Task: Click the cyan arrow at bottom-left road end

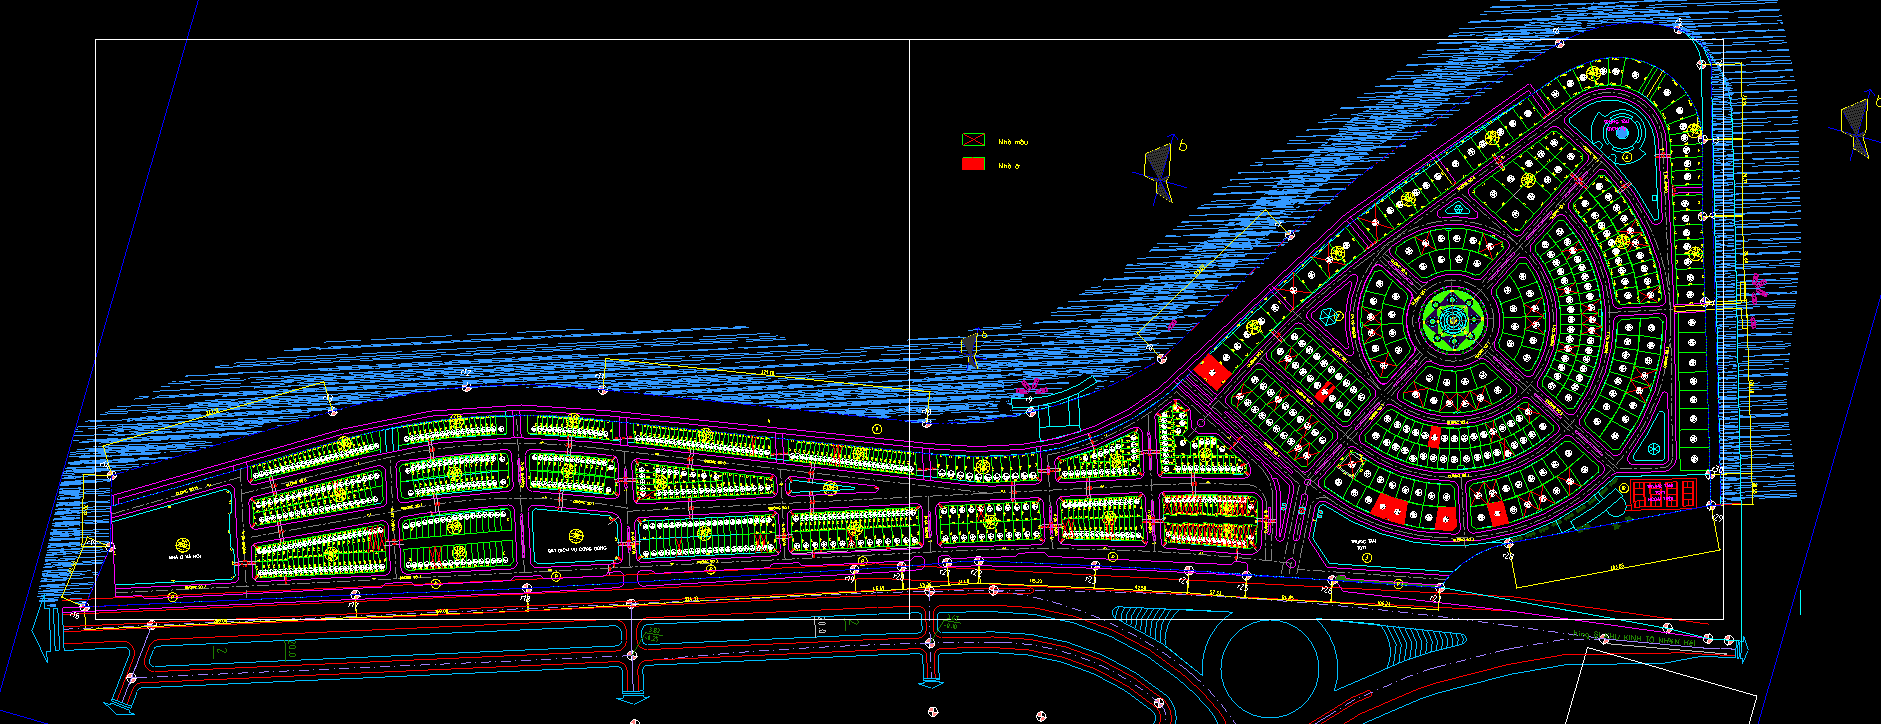Action: pos(40,630)
